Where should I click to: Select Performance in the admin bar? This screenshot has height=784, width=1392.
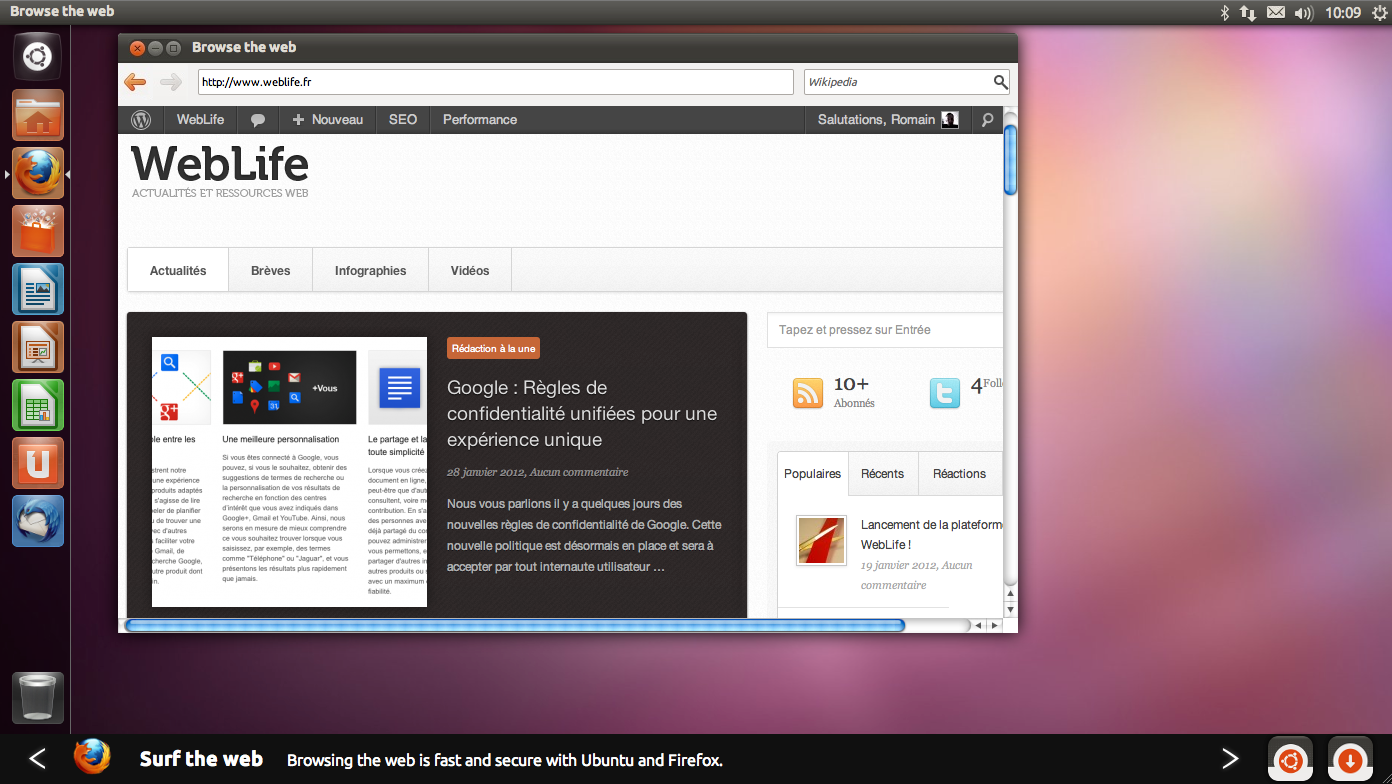480,119
